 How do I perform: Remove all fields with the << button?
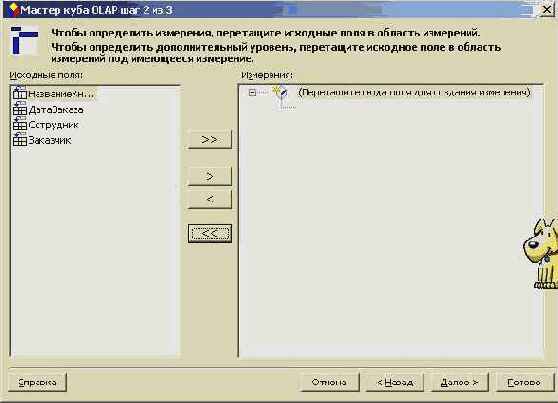210,234
